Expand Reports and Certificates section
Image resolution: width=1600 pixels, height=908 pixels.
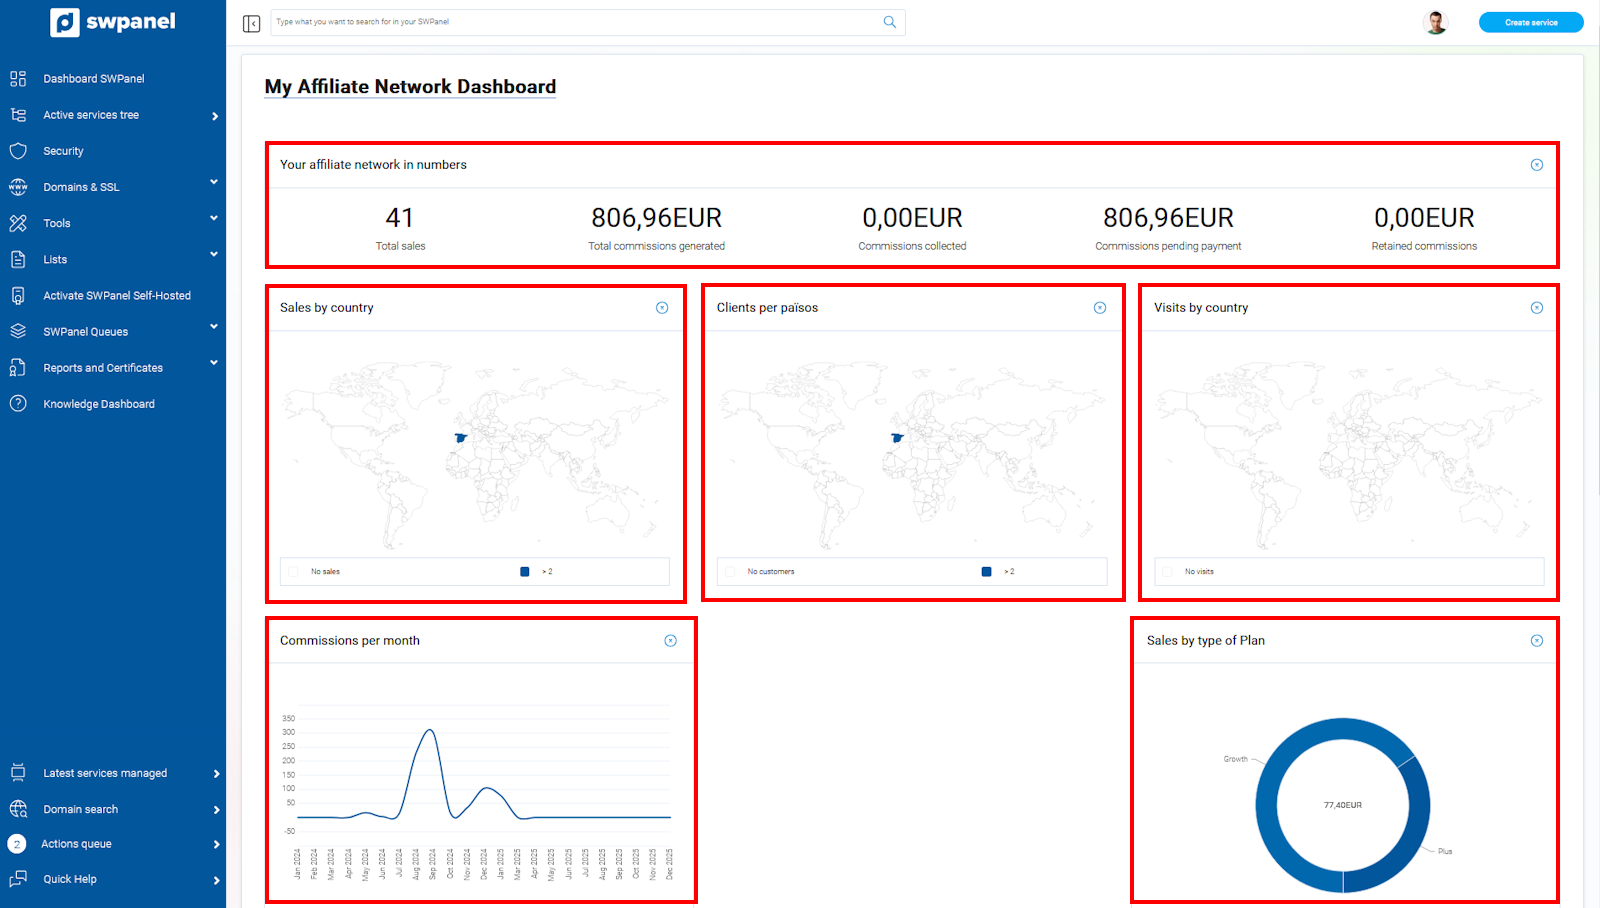(213, 364)
